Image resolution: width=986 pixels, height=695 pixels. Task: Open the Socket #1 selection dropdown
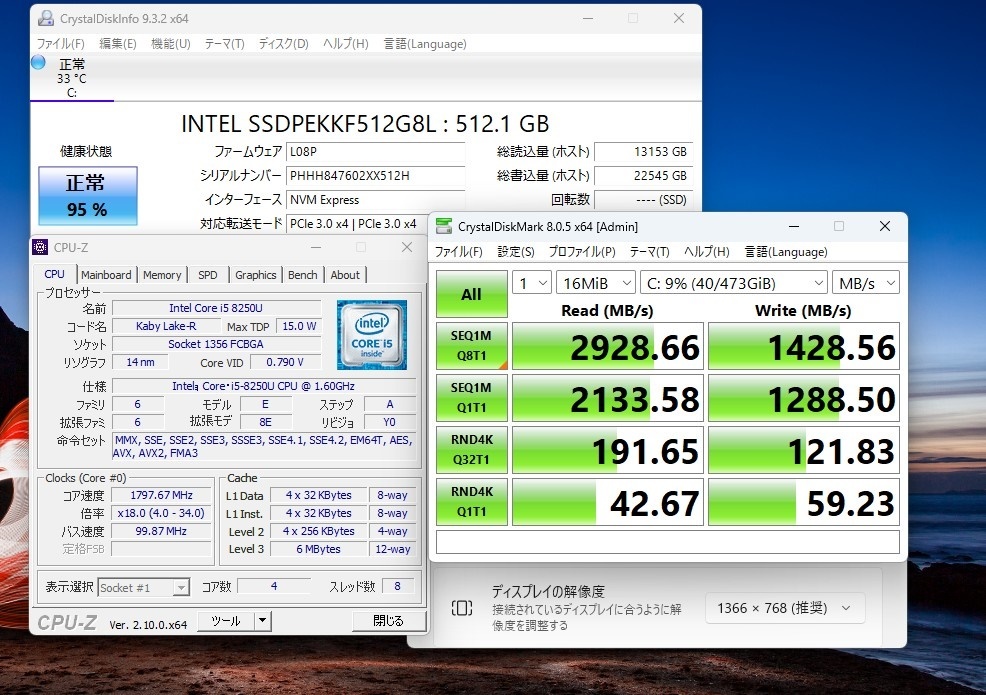(143, 587)
